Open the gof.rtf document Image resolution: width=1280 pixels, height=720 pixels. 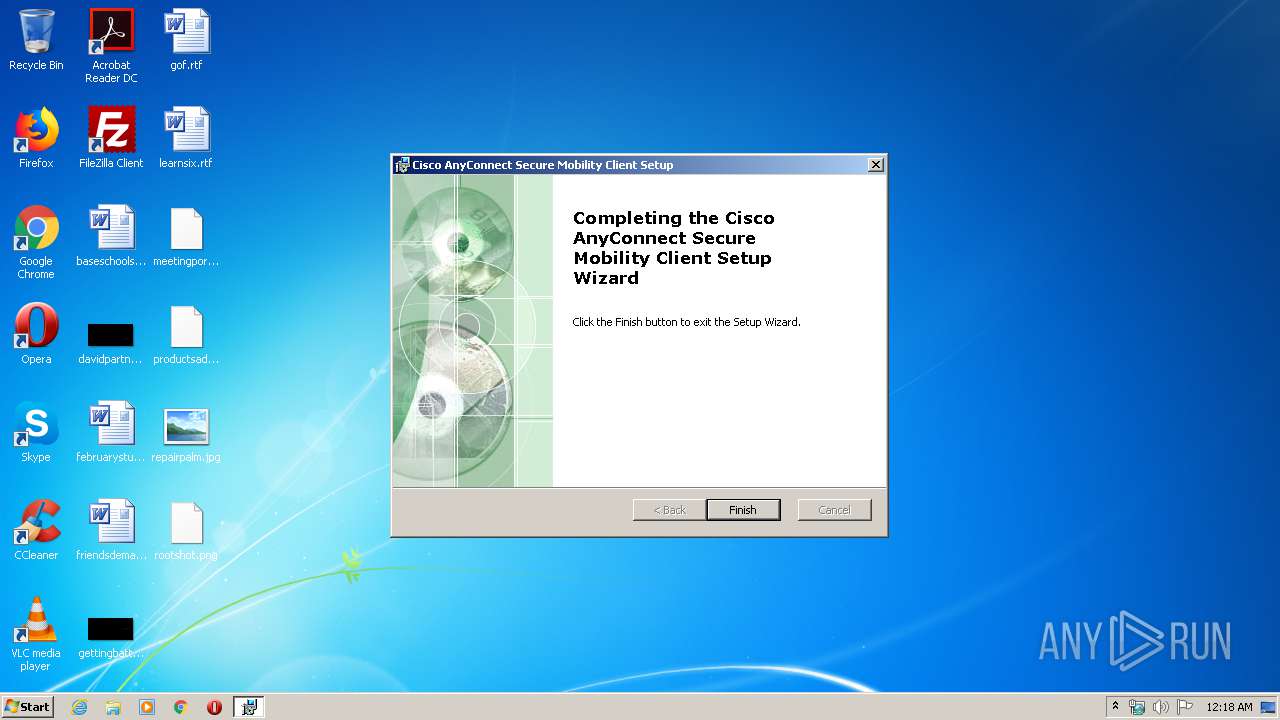click(186, 40)
